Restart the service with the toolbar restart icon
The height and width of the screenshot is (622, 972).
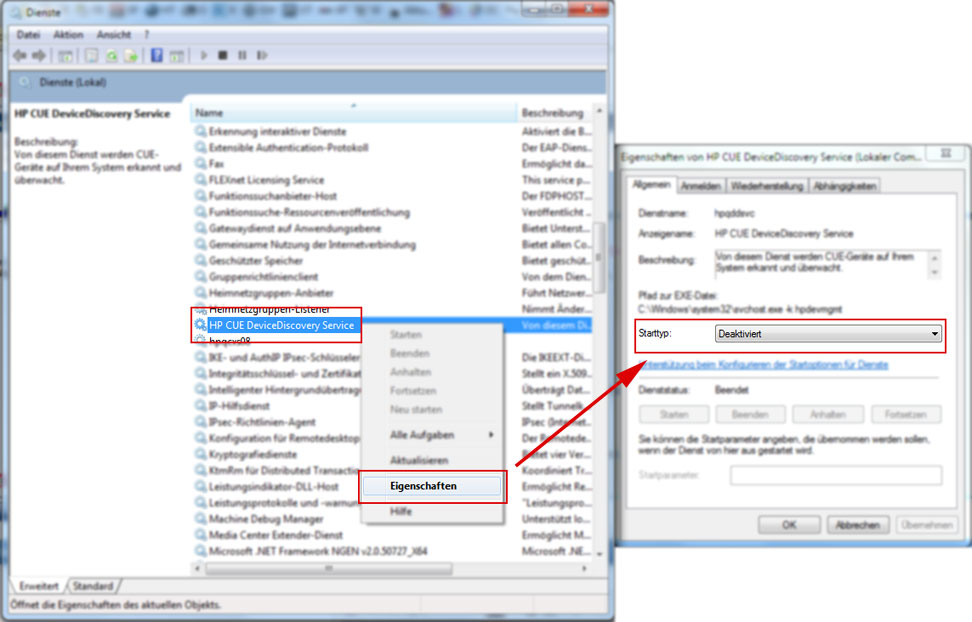[x=262, y=55]
